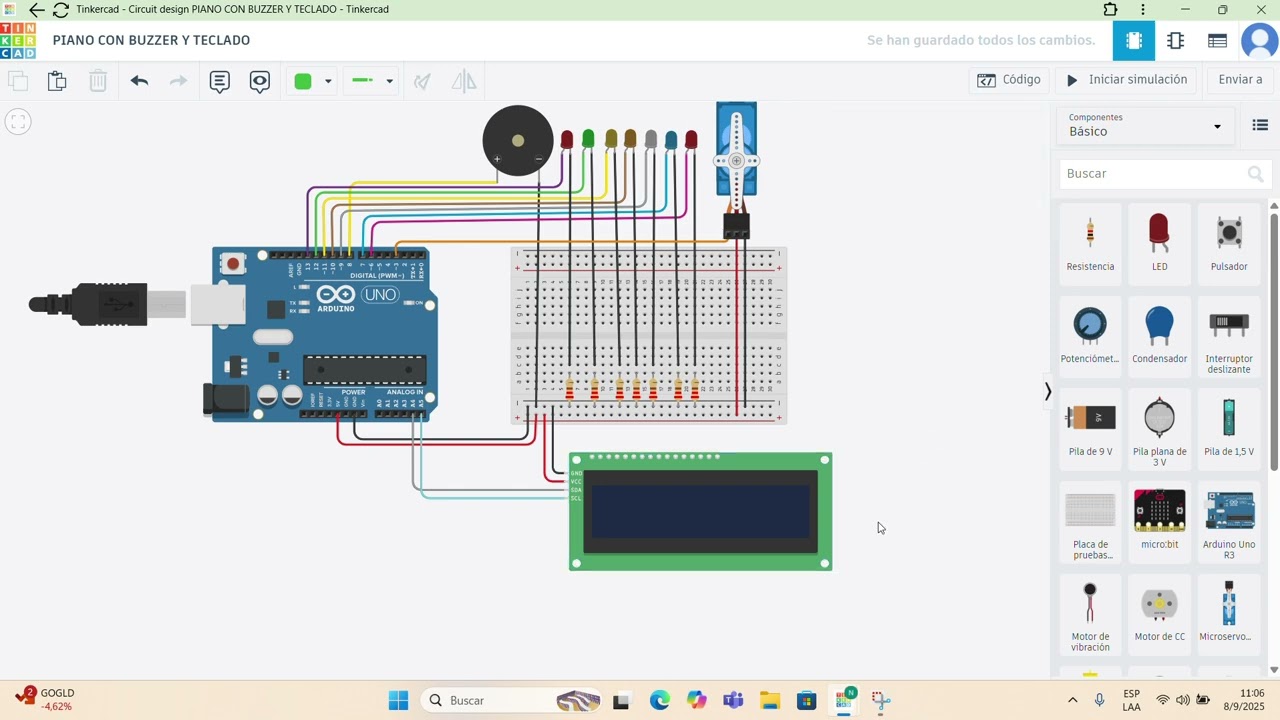This screenshot has width=1280, height=720.
Task: Click the Tinkercad logo
Action: (x=18, y=41)
